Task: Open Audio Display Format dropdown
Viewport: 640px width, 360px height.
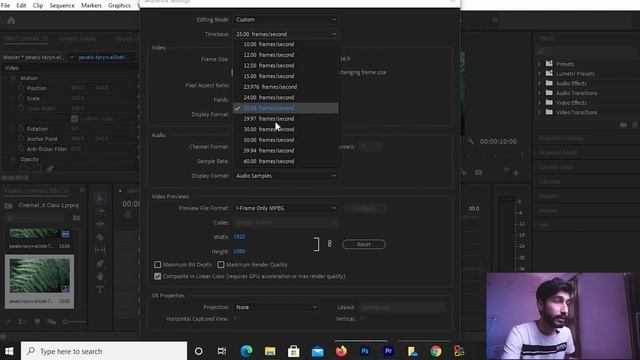Action: pos(286,176)
